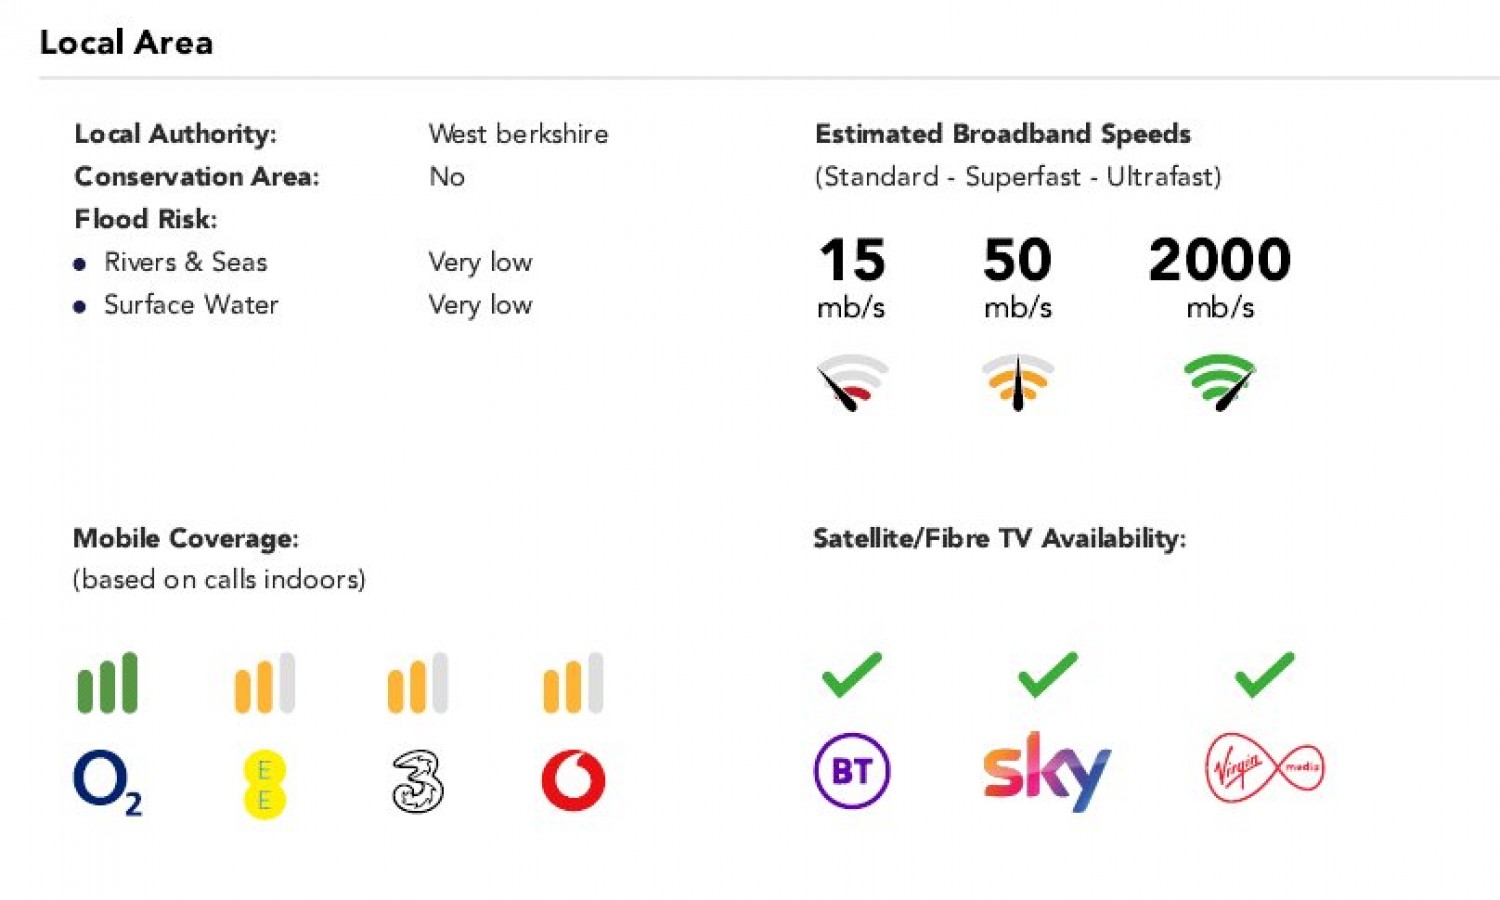This screenshot has width=1500, height=900.
Task: Click the red standard speed wifi gauge
Action: (851, 381)
